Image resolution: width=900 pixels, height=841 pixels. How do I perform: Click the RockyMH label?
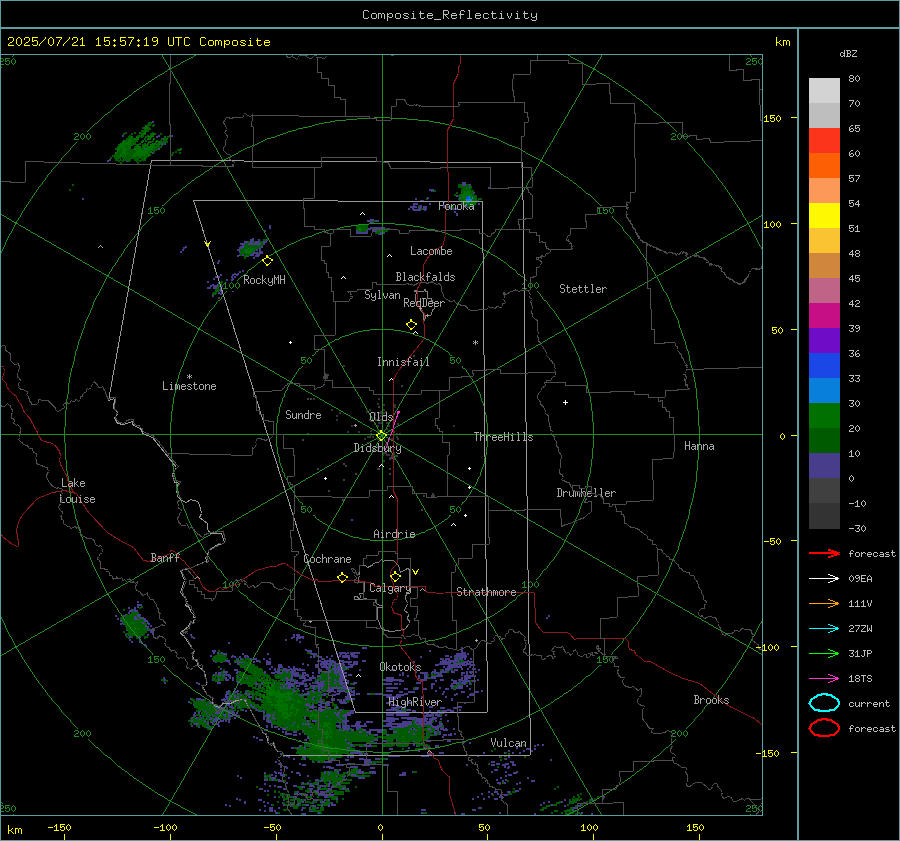pos(264,280)
